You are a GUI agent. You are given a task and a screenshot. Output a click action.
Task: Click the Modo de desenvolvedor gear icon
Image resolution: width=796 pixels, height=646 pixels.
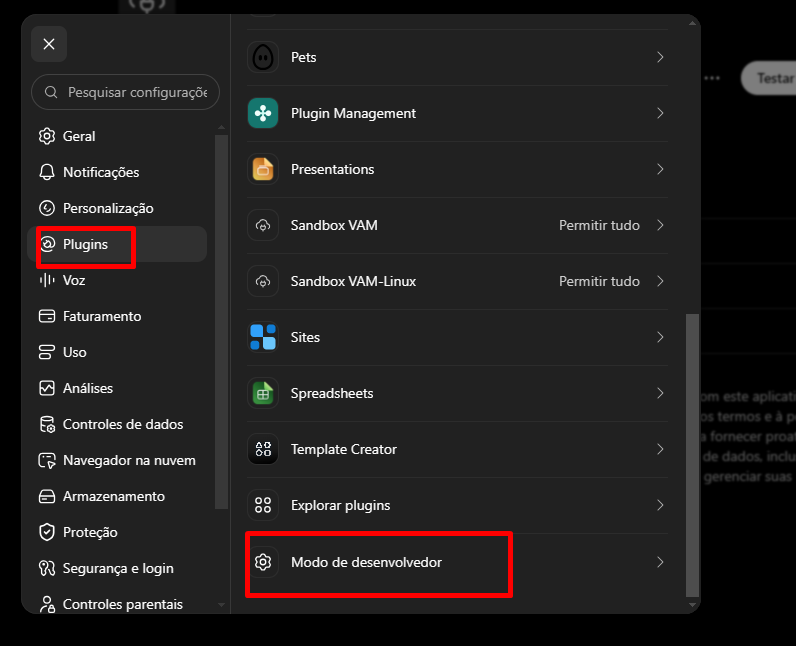pos(263,562)
